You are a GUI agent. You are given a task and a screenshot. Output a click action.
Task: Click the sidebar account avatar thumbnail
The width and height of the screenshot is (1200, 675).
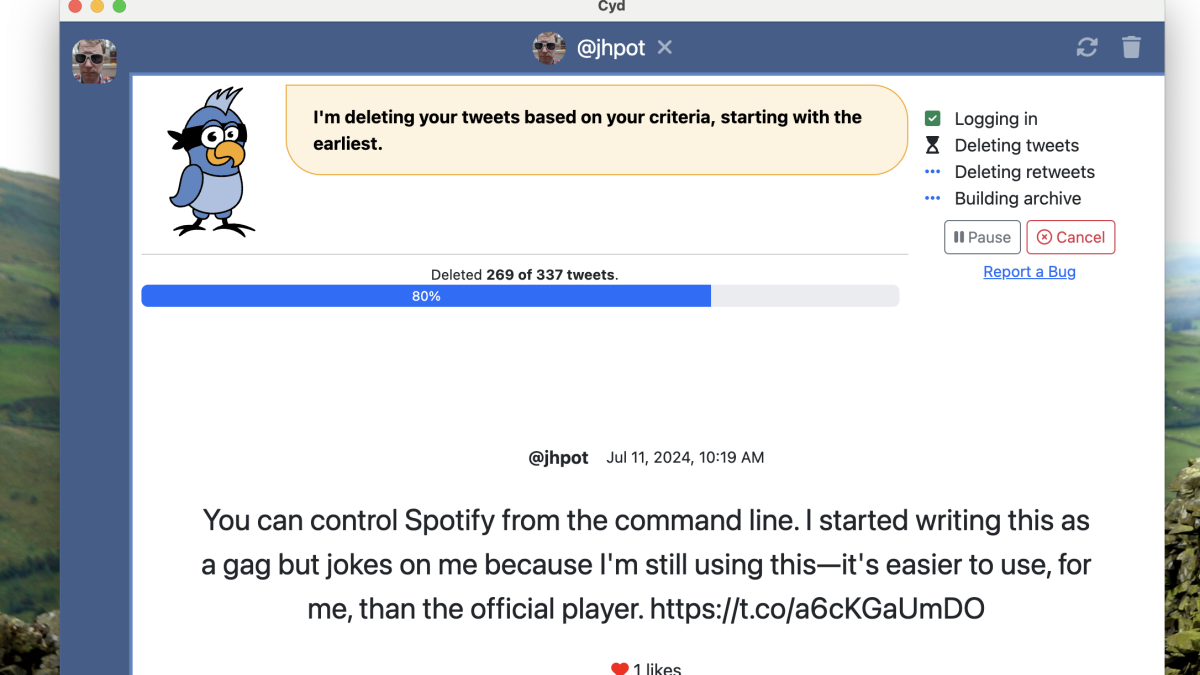94,61
